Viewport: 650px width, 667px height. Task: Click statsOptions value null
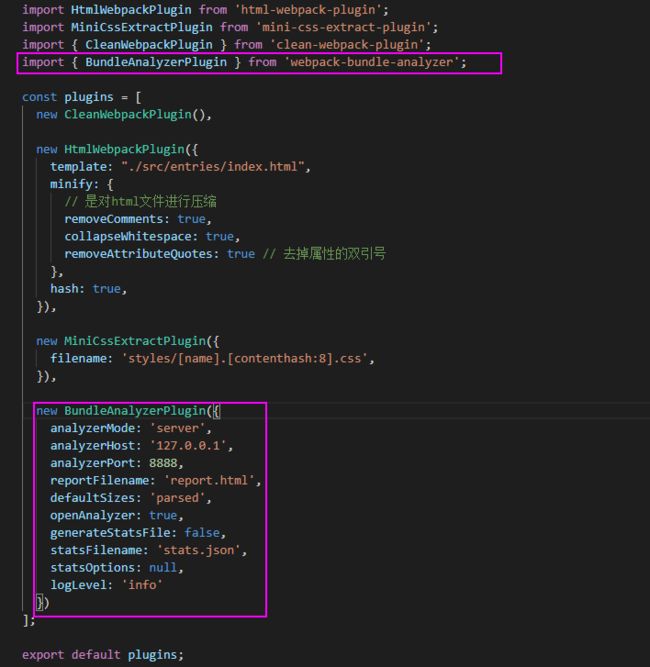(163, 568)
